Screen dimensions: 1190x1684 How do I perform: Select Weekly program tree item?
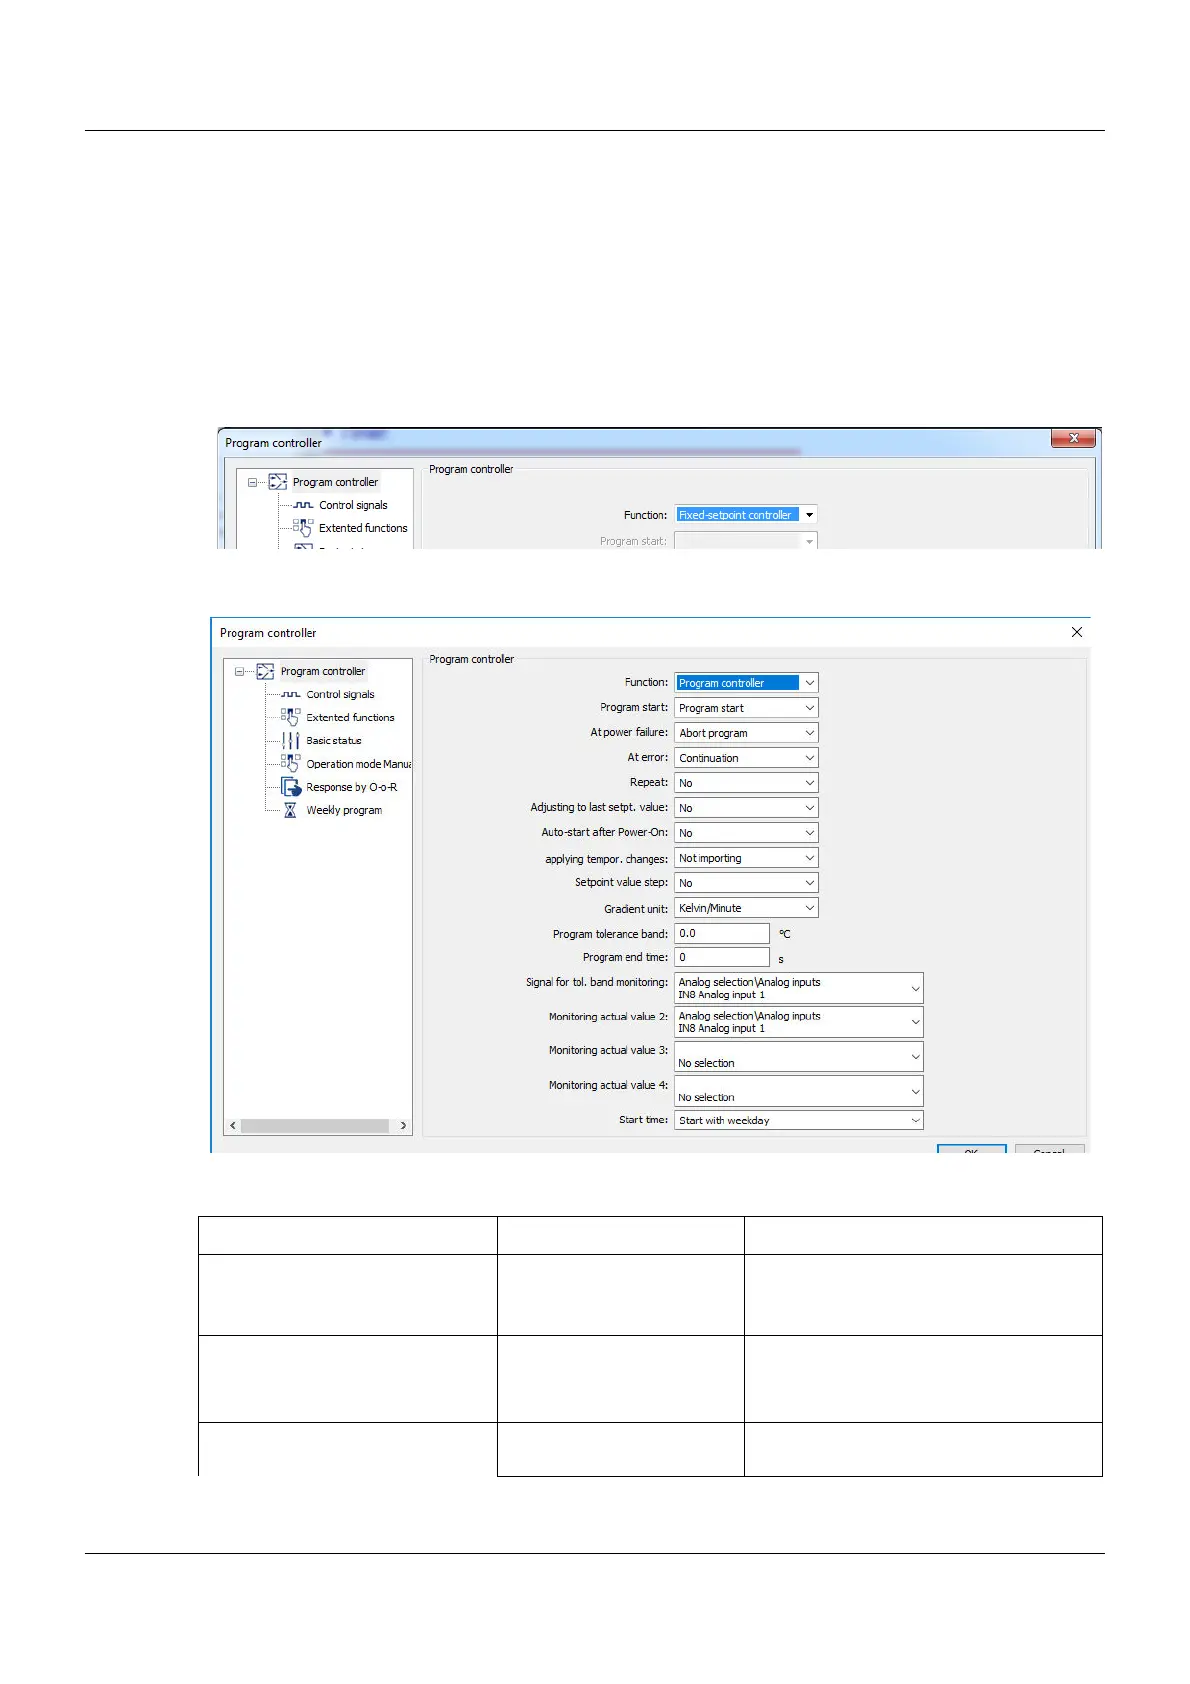344,810
